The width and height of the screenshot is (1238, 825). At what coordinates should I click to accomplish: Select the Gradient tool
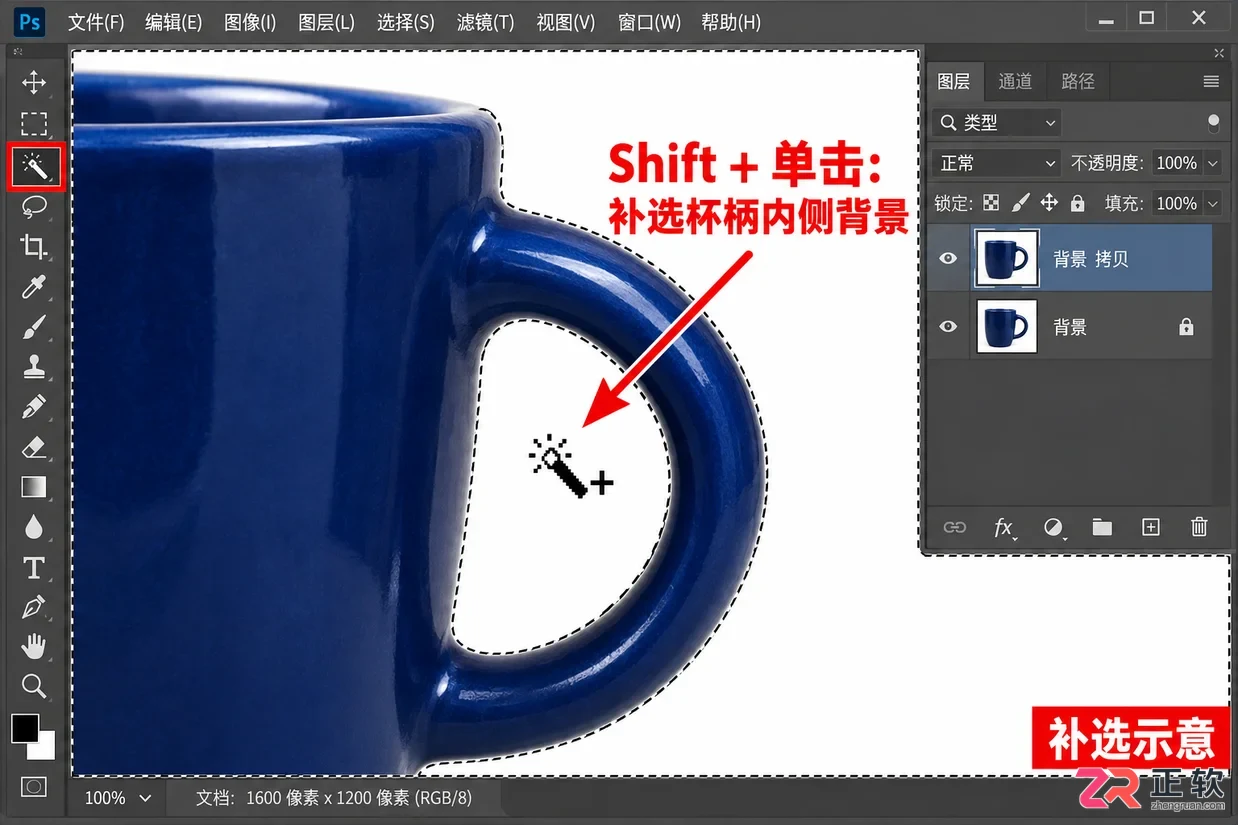tap(34, 487)
